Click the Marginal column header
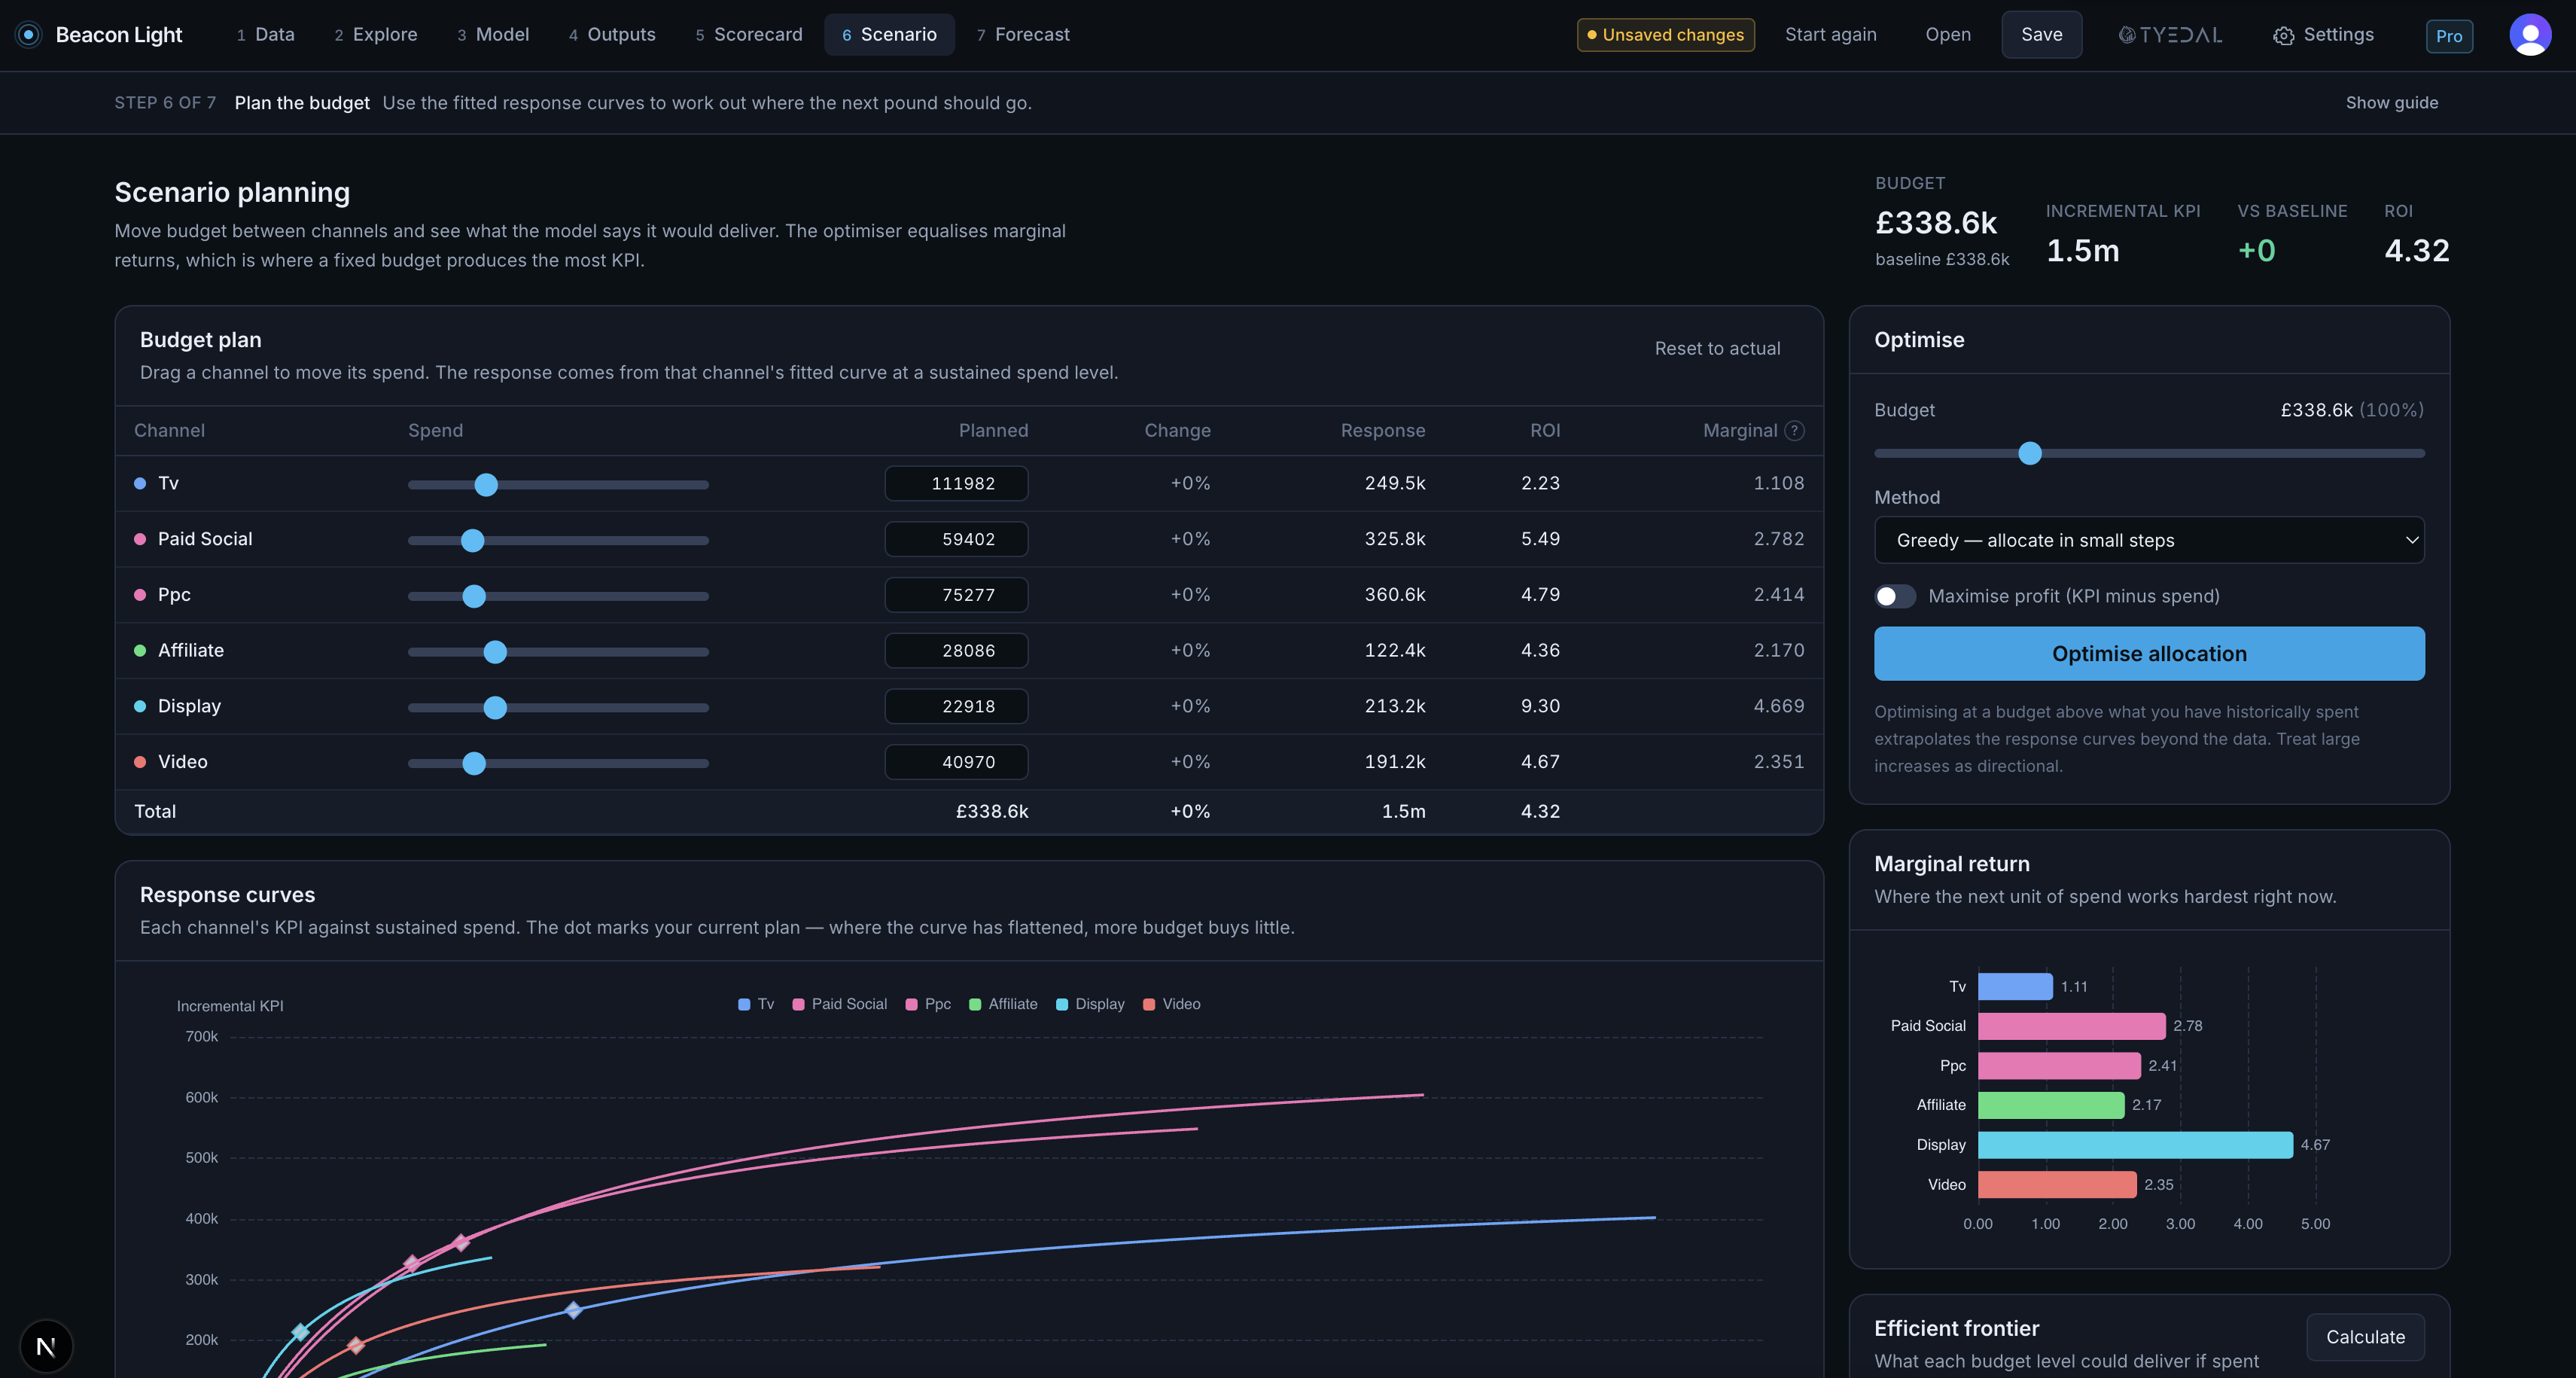The image size is (2576, 1378). click(1740, 431)
